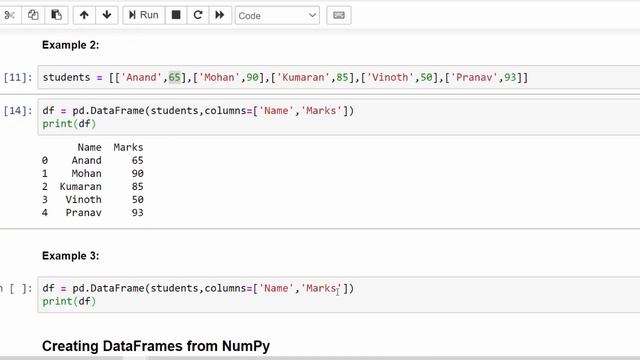
Task: Move selected cell up arrow
Action: (84, 16)
